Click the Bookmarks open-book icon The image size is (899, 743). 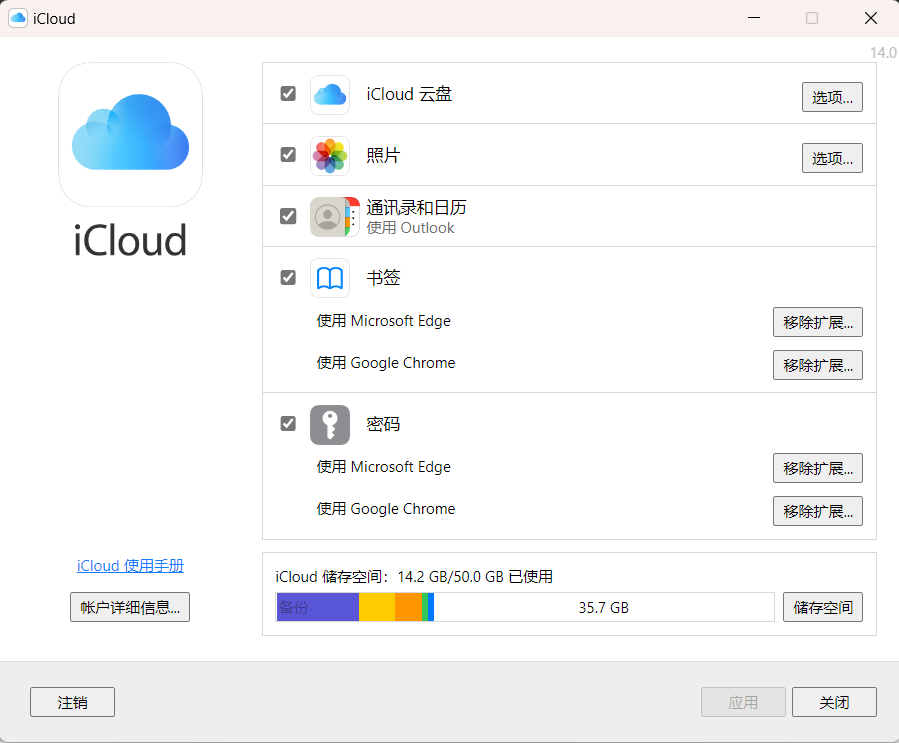330,278
